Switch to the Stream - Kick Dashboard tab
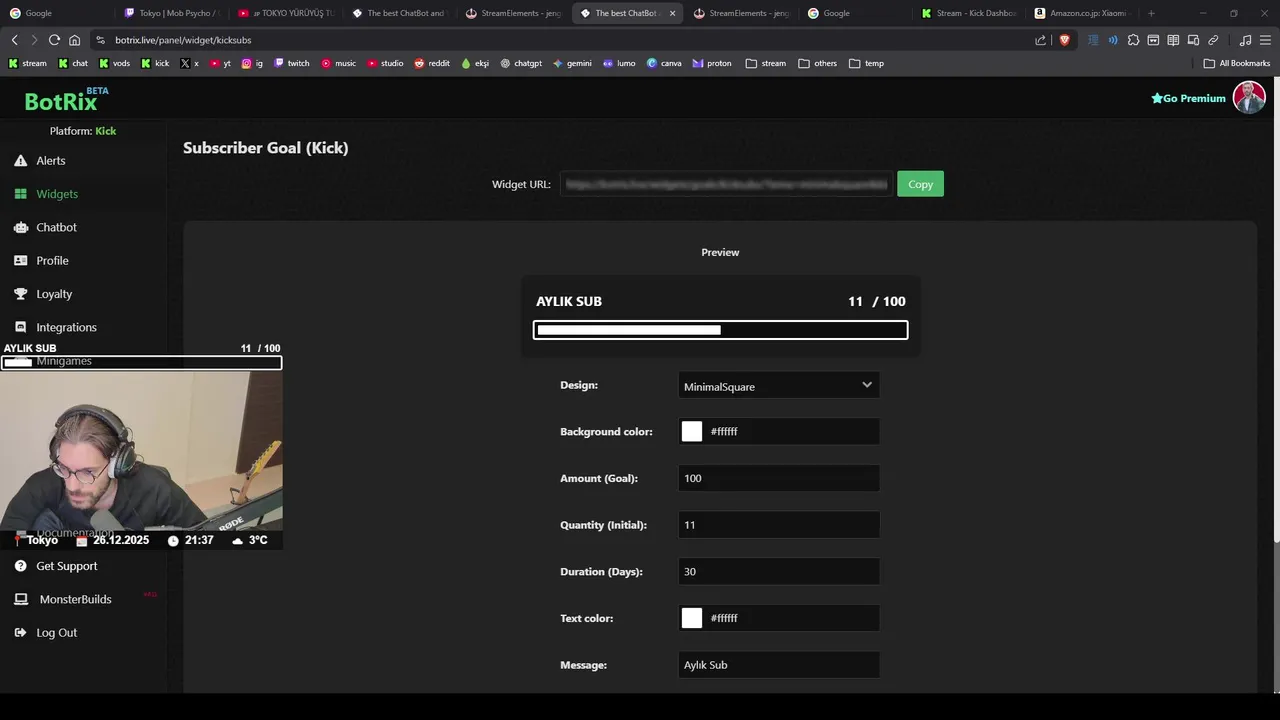 coord(969,13)
